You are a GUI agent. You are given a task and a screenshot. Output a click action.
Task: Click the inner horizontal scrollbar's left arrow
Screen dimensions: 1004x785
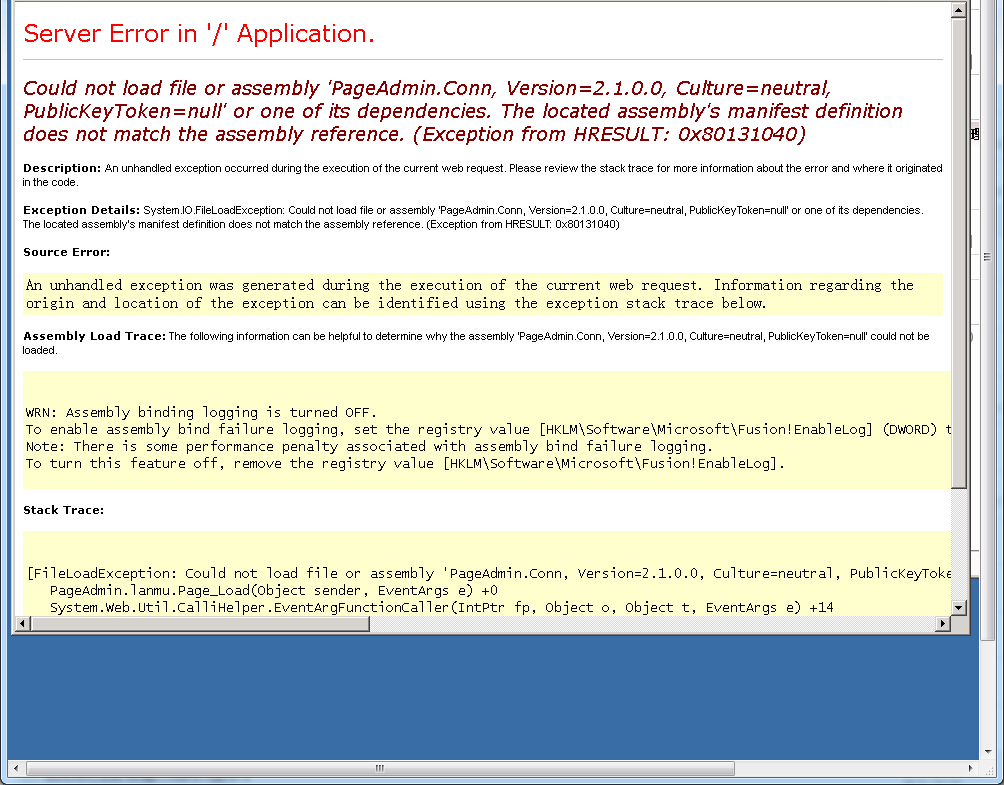pyautogui.click(x=20, y=624)
